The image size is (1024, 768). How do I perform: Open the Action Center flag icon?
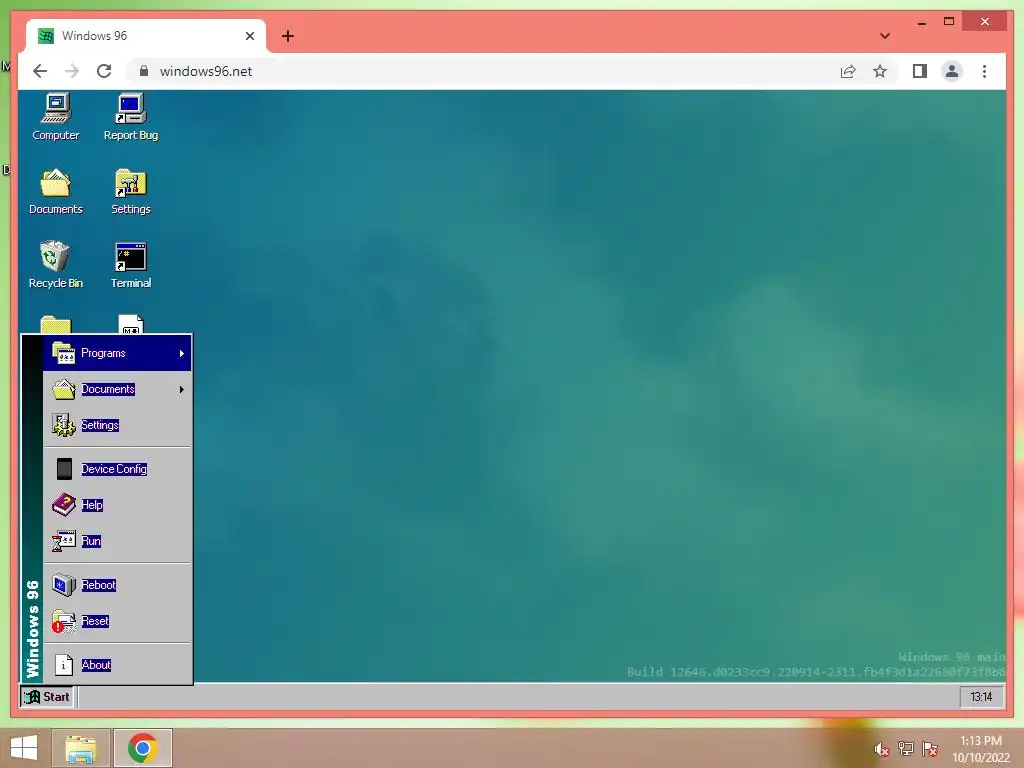(x=930, y=749)
